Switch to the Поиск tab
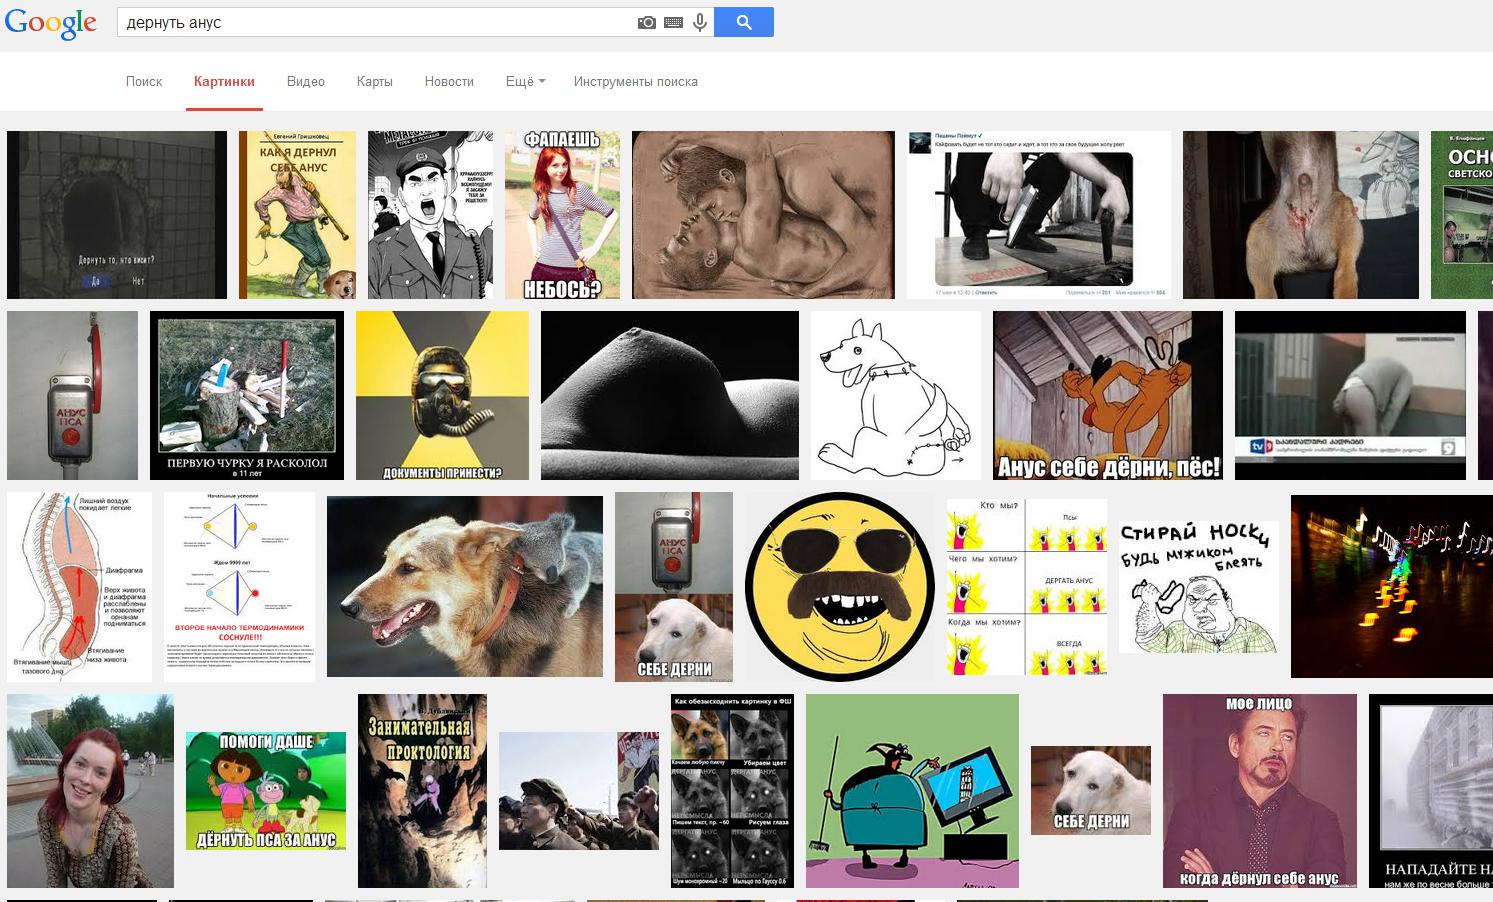 tap(144, 82)
